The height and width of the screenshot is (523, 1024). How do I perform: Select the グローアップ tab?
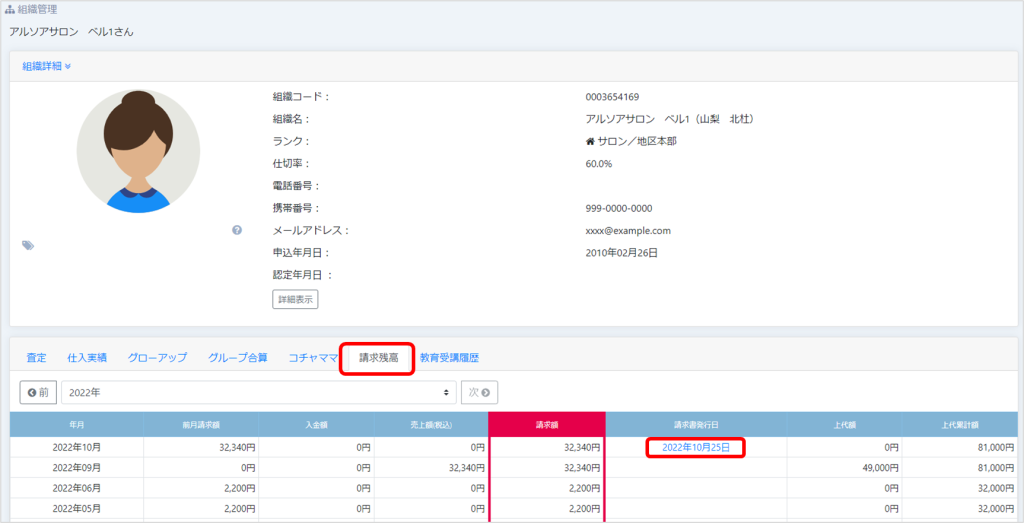point(157,358)
